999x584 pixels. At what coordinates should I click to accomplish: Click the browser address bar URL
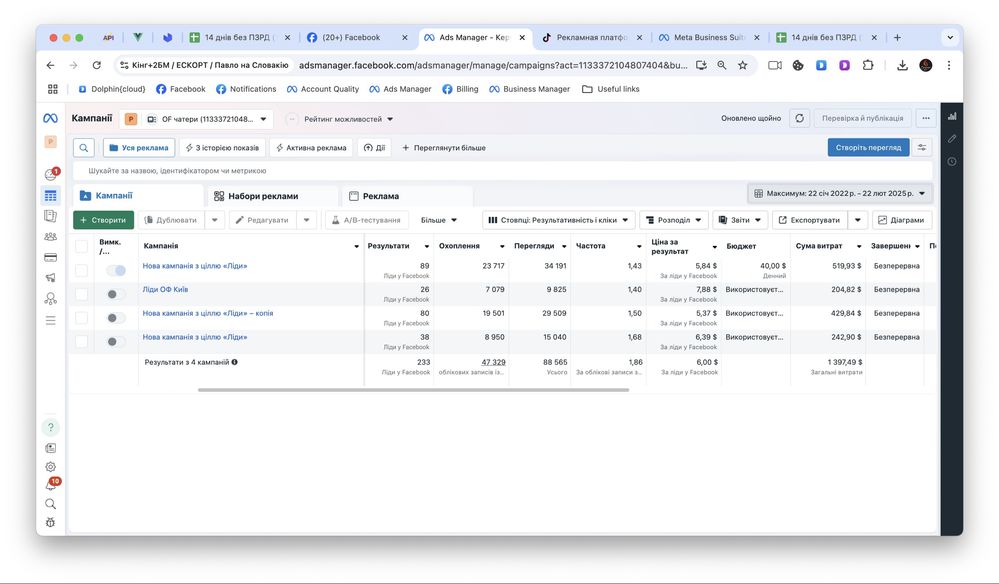(x=492, y=65)
